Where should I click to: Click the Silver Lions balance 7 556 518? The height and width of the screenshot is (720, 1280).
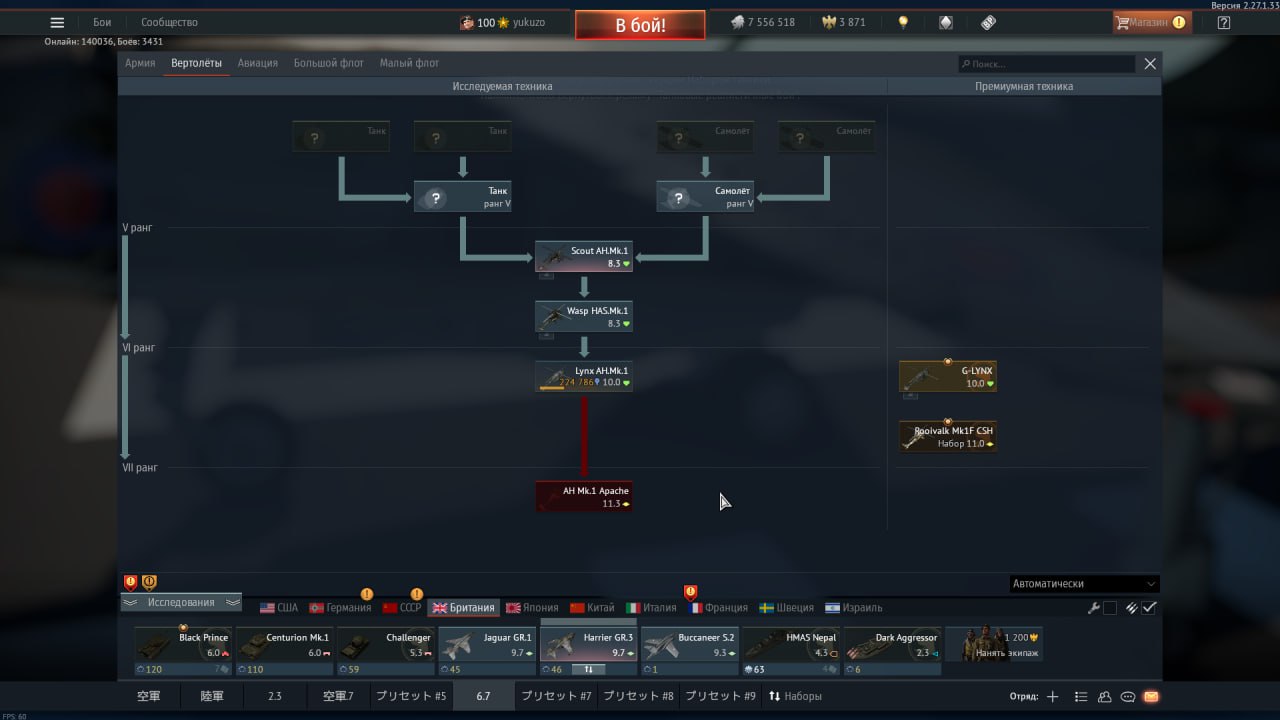tap(763, 22)
